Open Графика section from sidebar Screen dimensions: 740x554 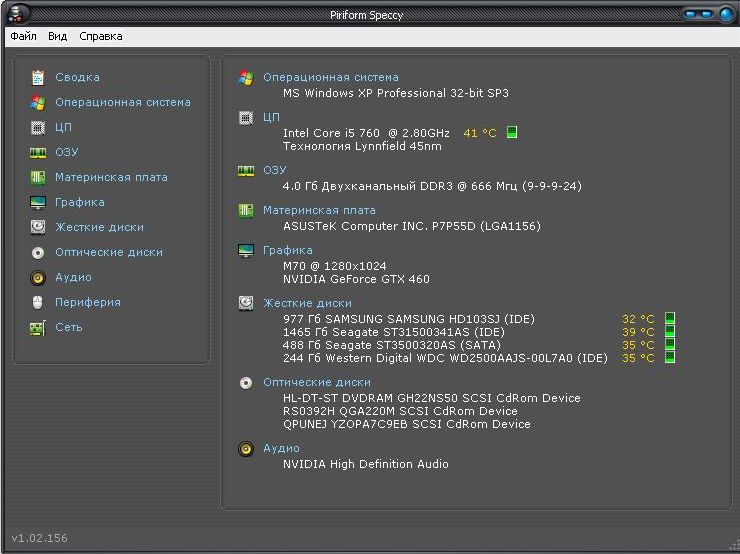tap(80, 202)
